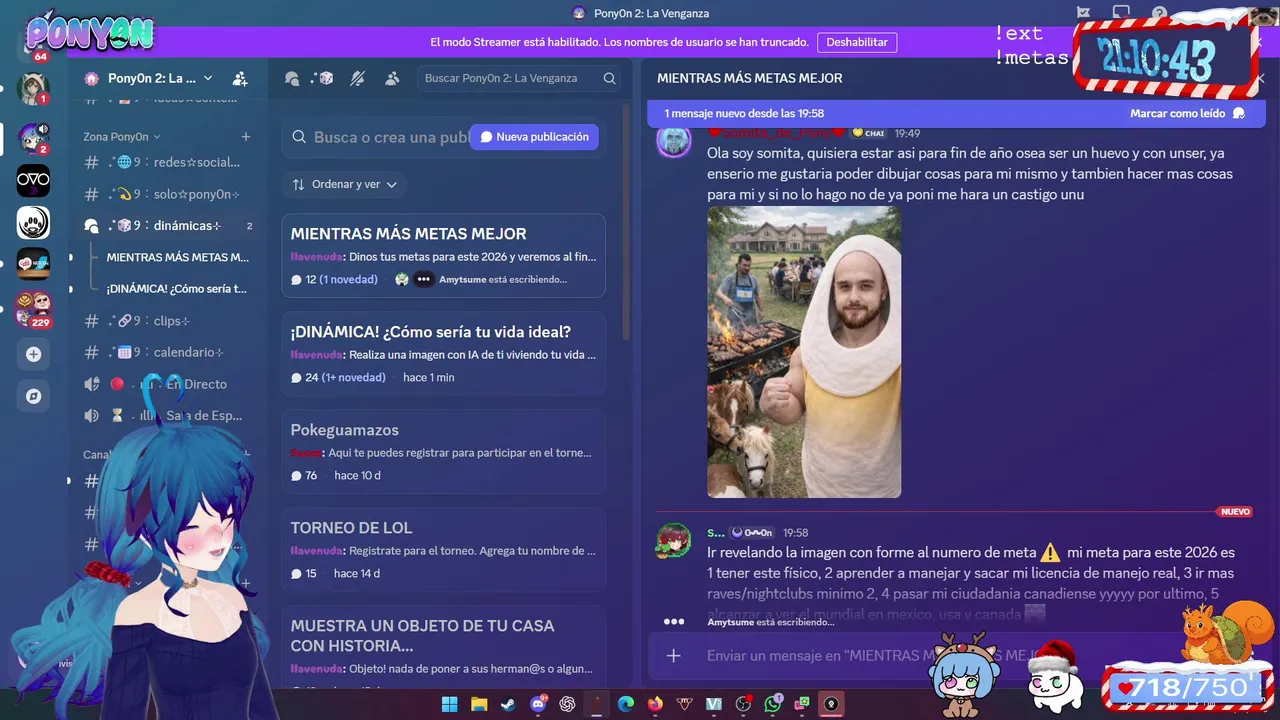Open File Explorer from the taskbar
1280x720 pixels.
pyautogui.click(x=478, y=704)
